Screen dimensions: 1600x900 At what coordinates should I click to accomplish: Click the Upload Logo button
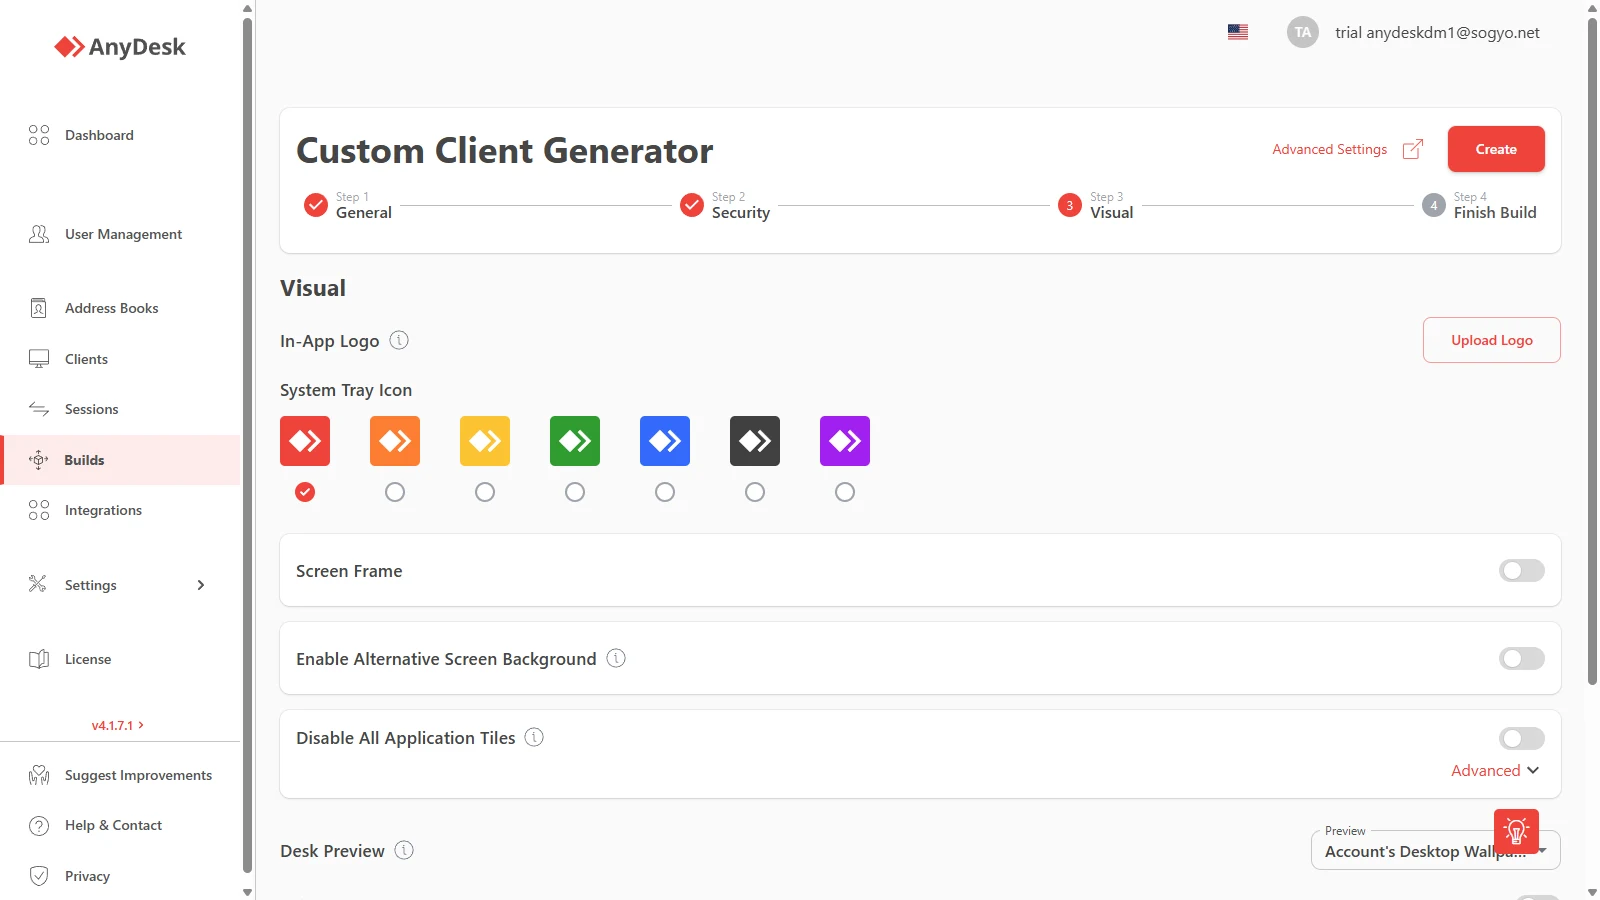pos(1492,340)
